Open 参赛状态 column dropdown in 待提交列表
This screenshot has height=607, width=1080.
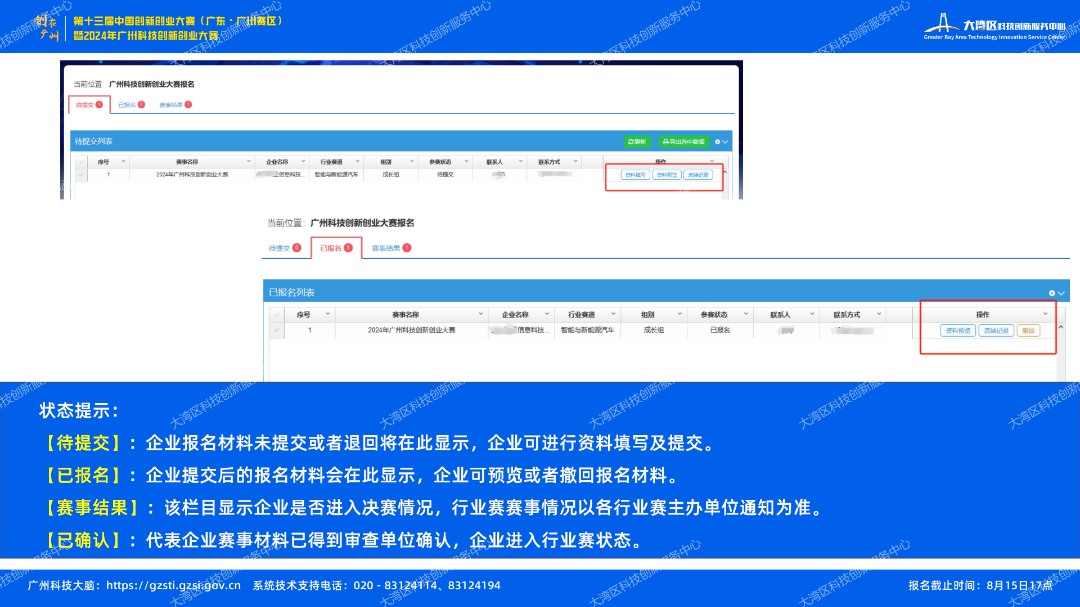tap(466, 162)
